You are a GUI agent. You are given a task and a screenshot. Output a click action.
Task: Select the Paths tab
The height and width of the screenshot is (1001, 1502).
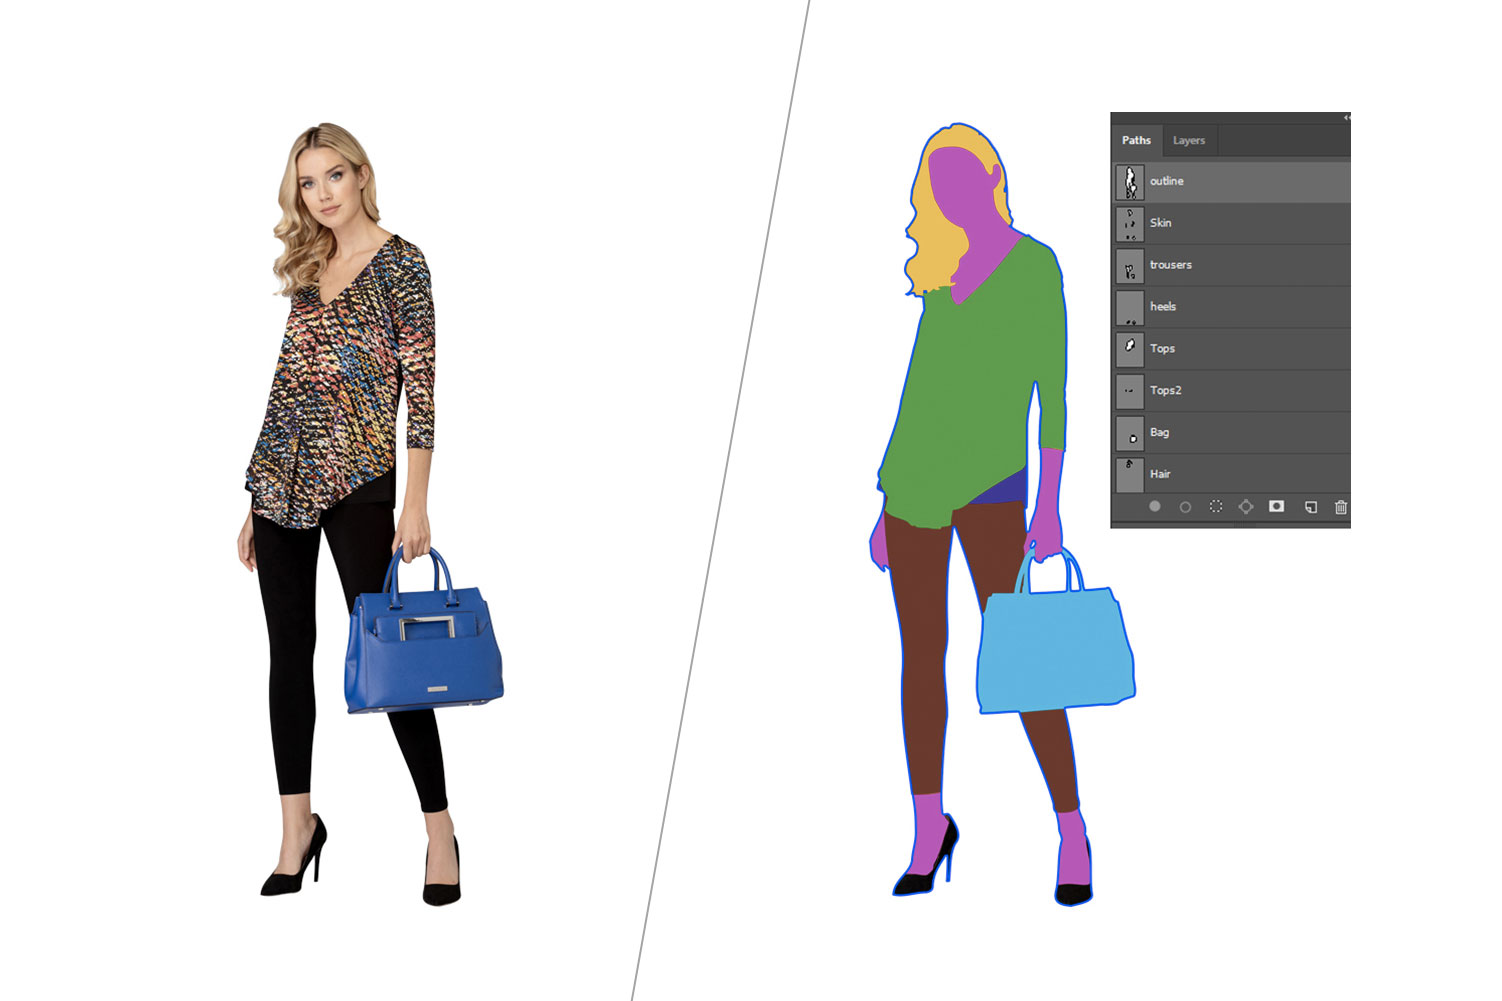[1136, 141]
